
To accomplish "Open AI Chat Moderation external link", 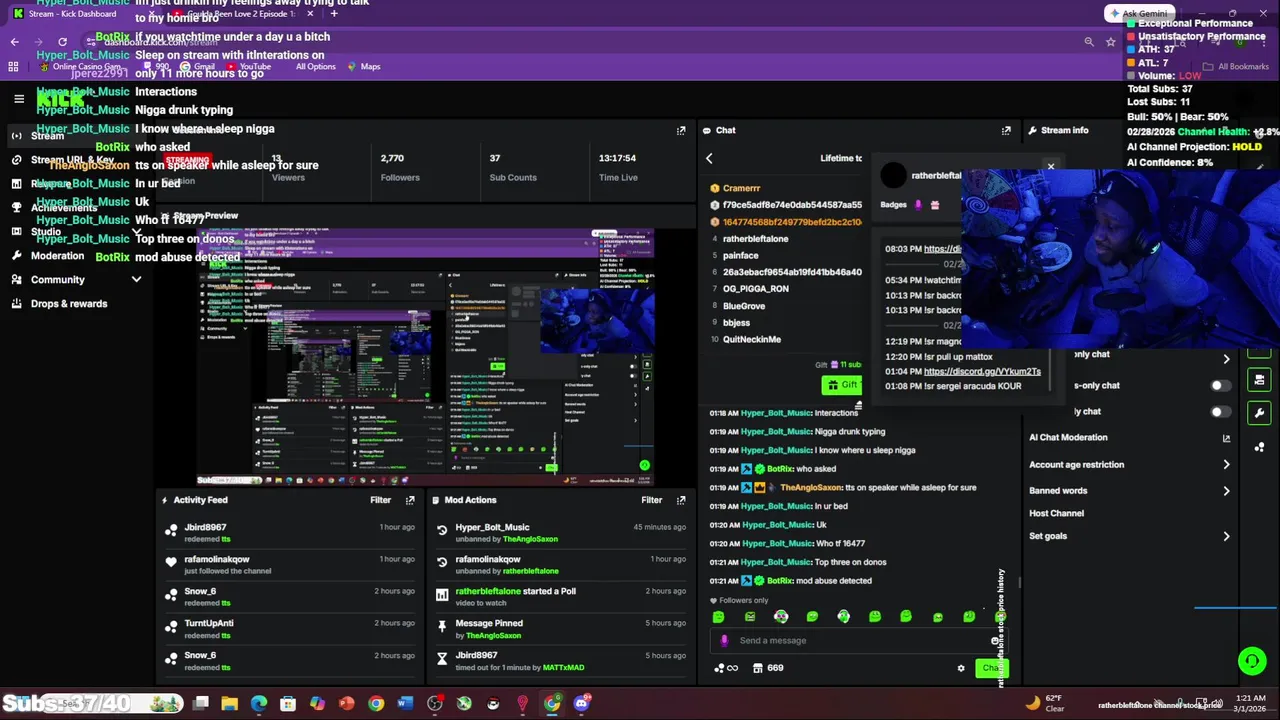I will click(x=1226, y=438).
